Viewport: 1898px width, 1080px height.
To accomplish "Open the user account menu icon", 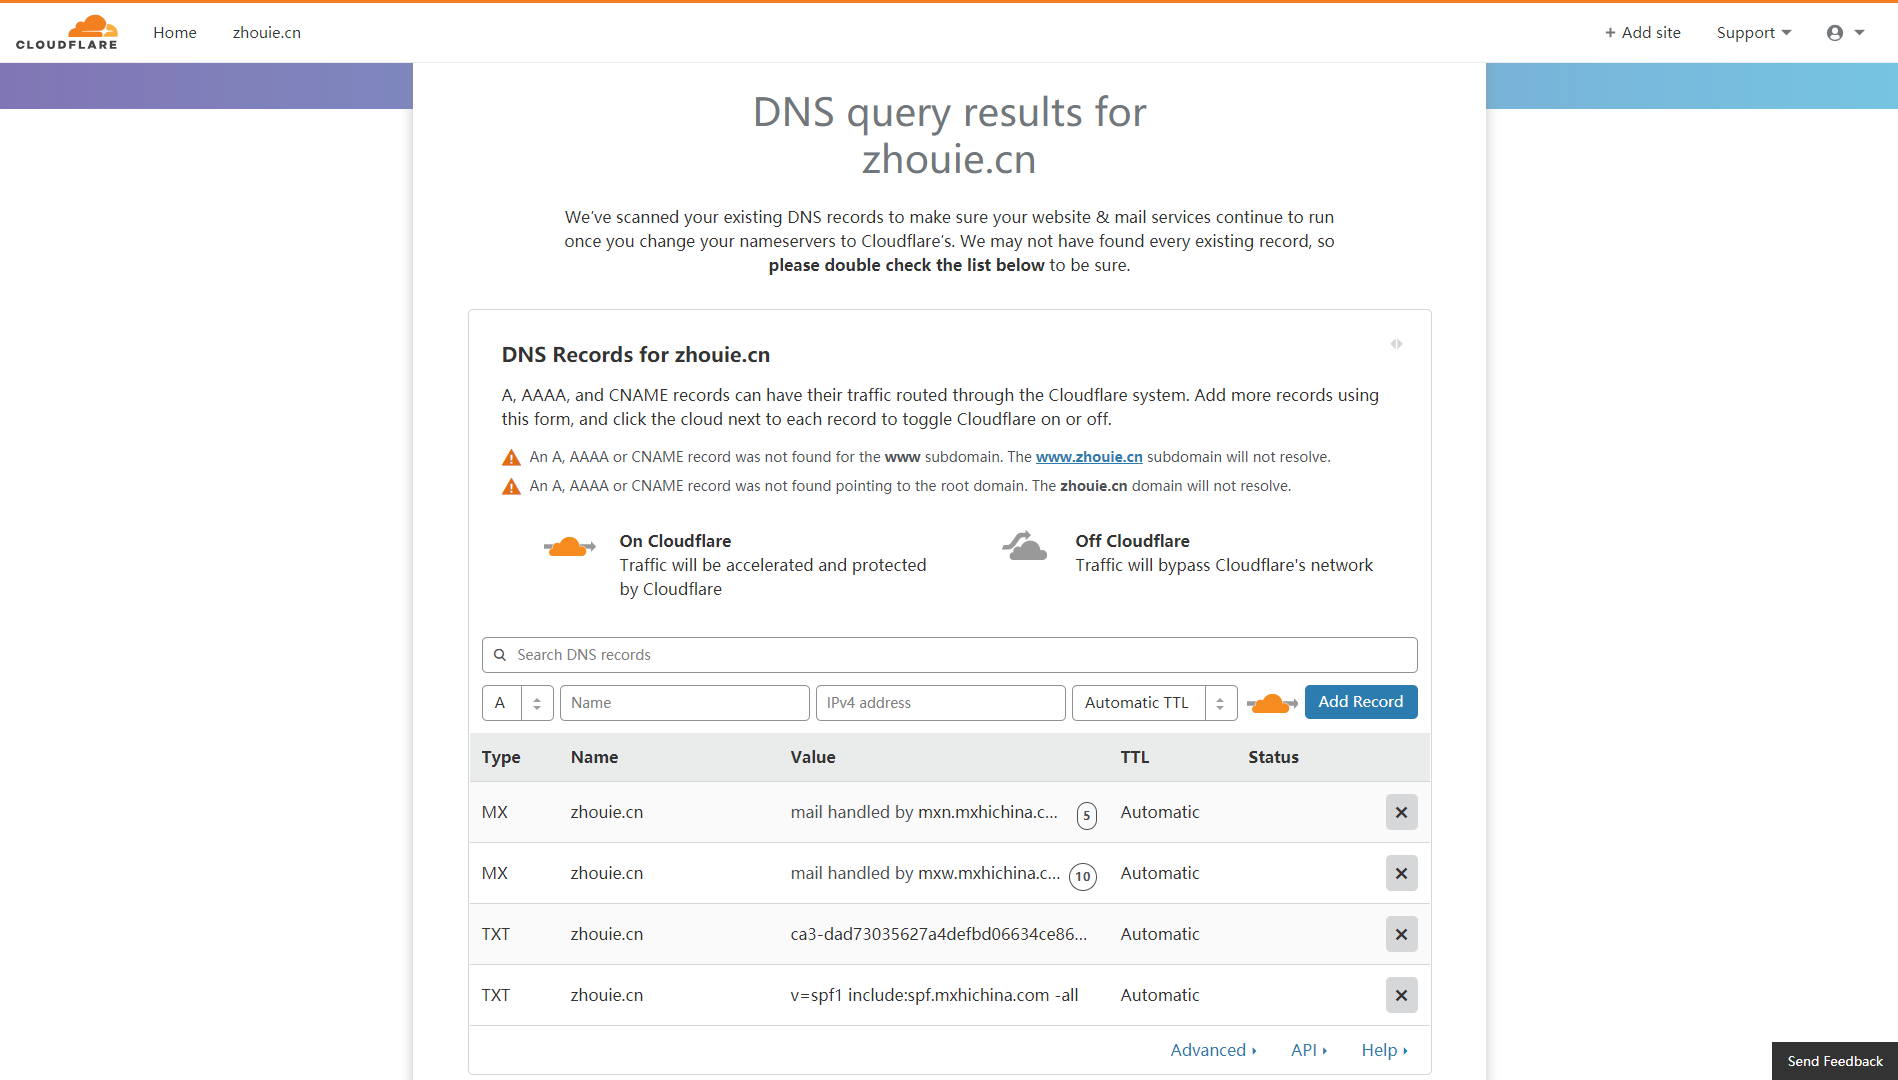I will coord(1835,33).
